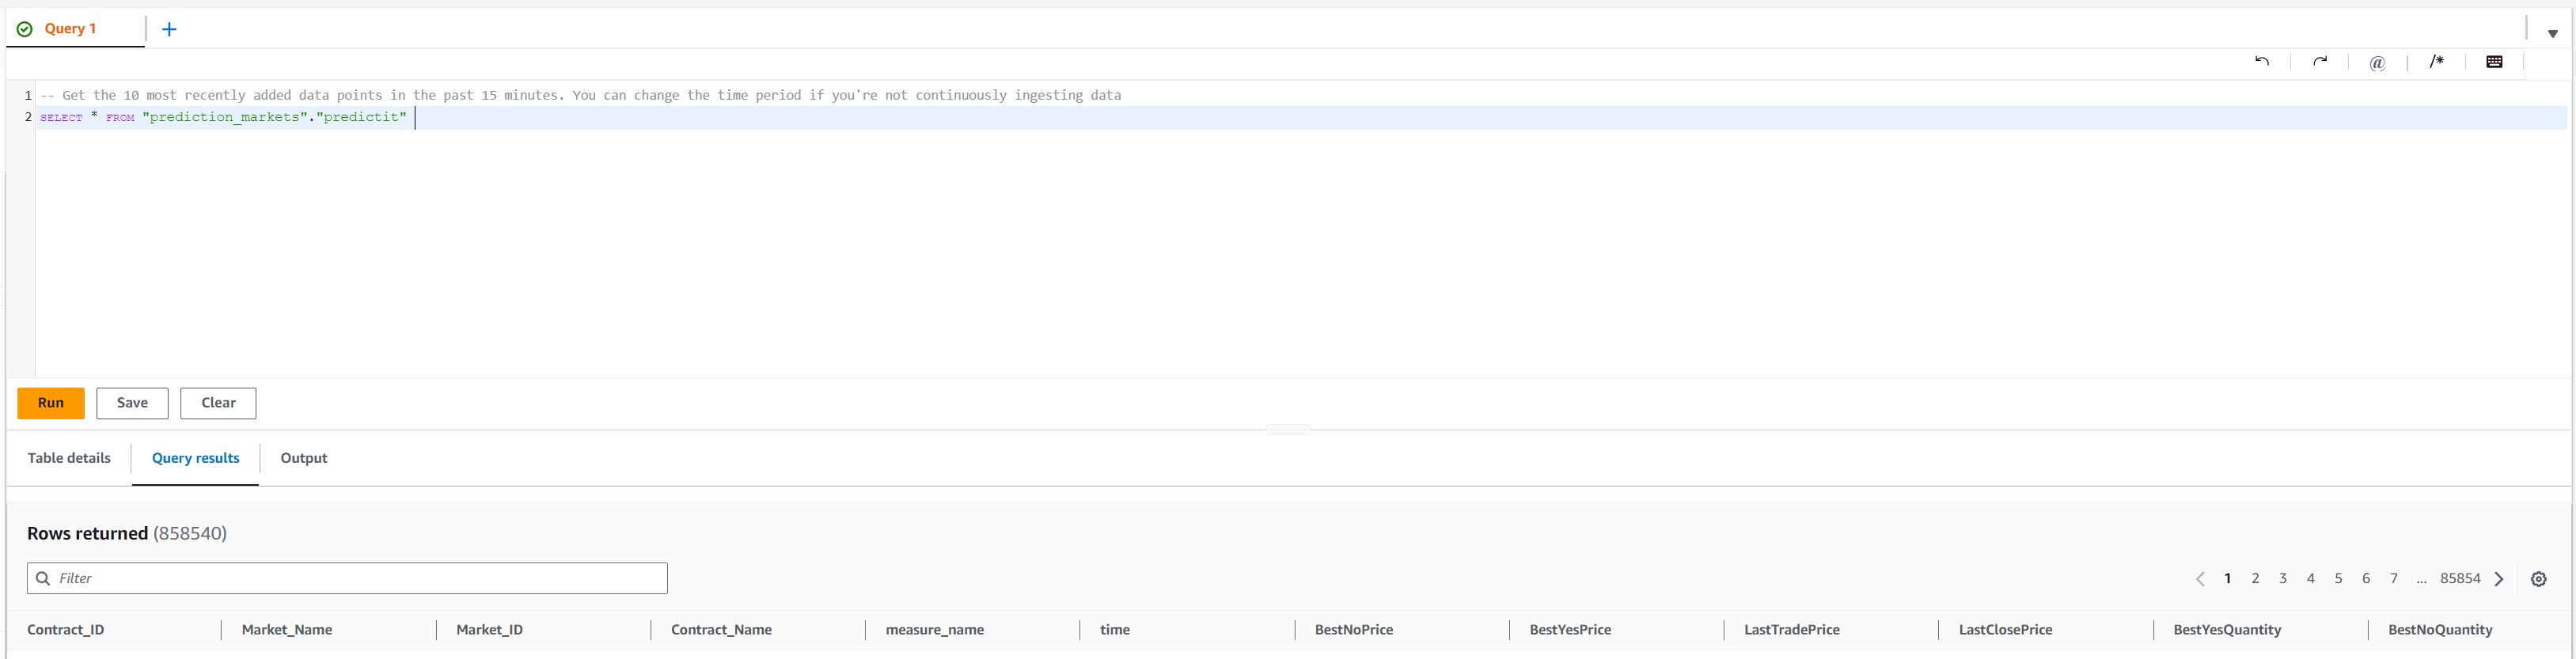2576x659 pixels.
Task: Switch to Query results tab
Action: (195, 458)
